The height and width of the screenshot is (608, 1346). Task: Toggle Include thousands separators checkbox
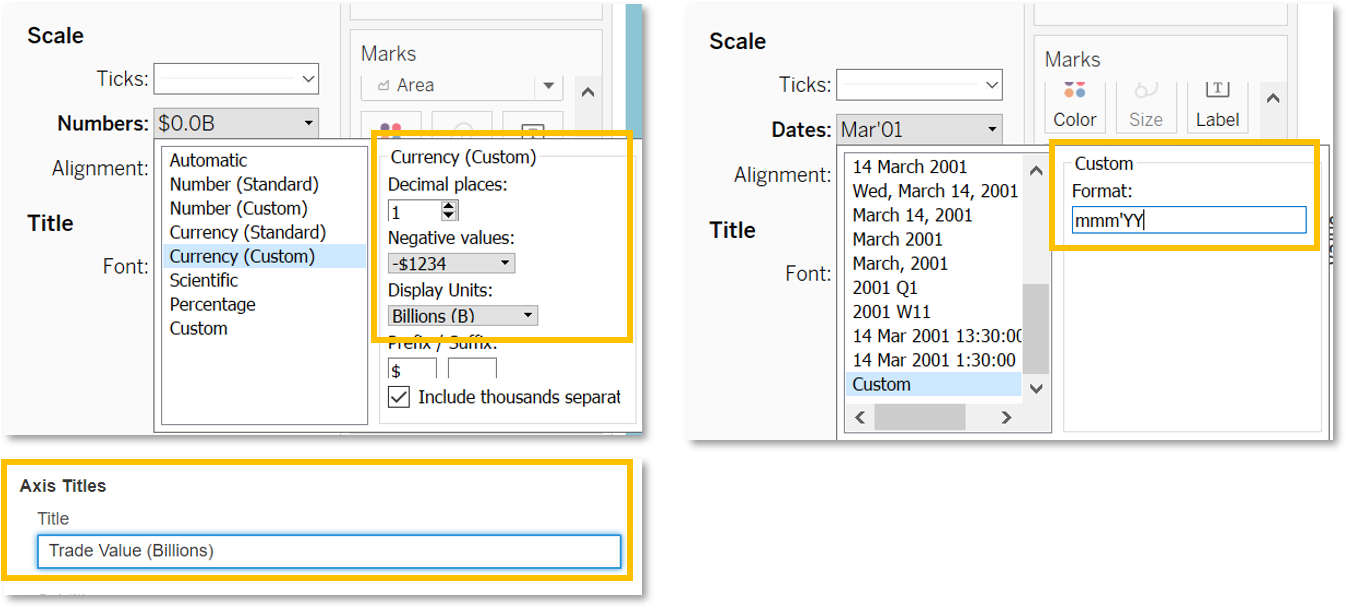click(399, 397)
